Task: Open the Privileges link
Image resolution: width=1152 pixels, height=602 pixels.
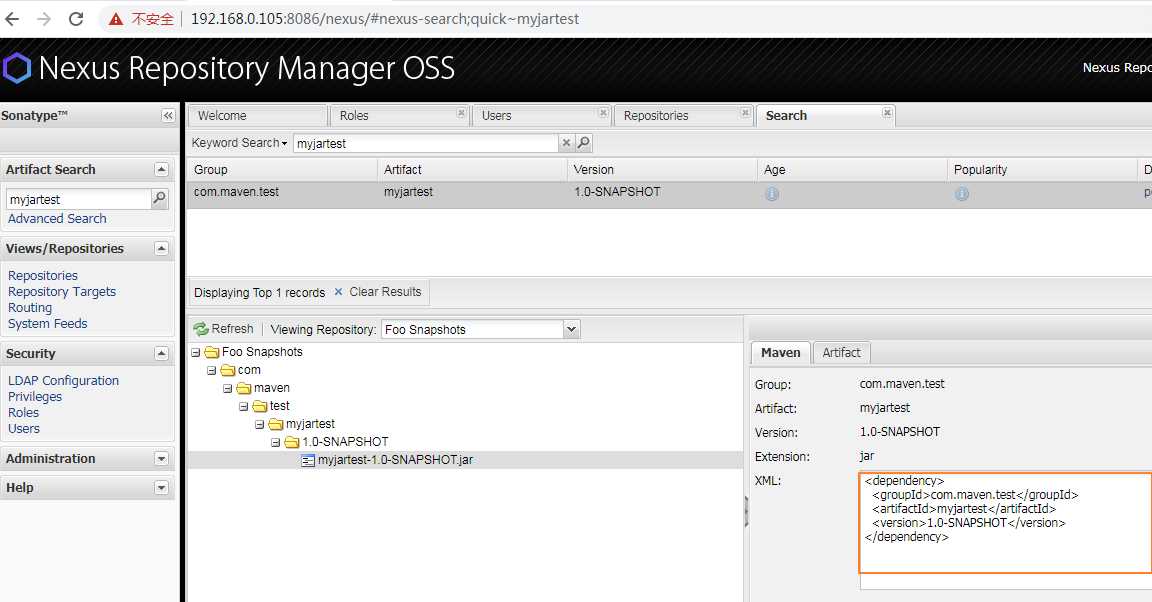Action: 35,397
